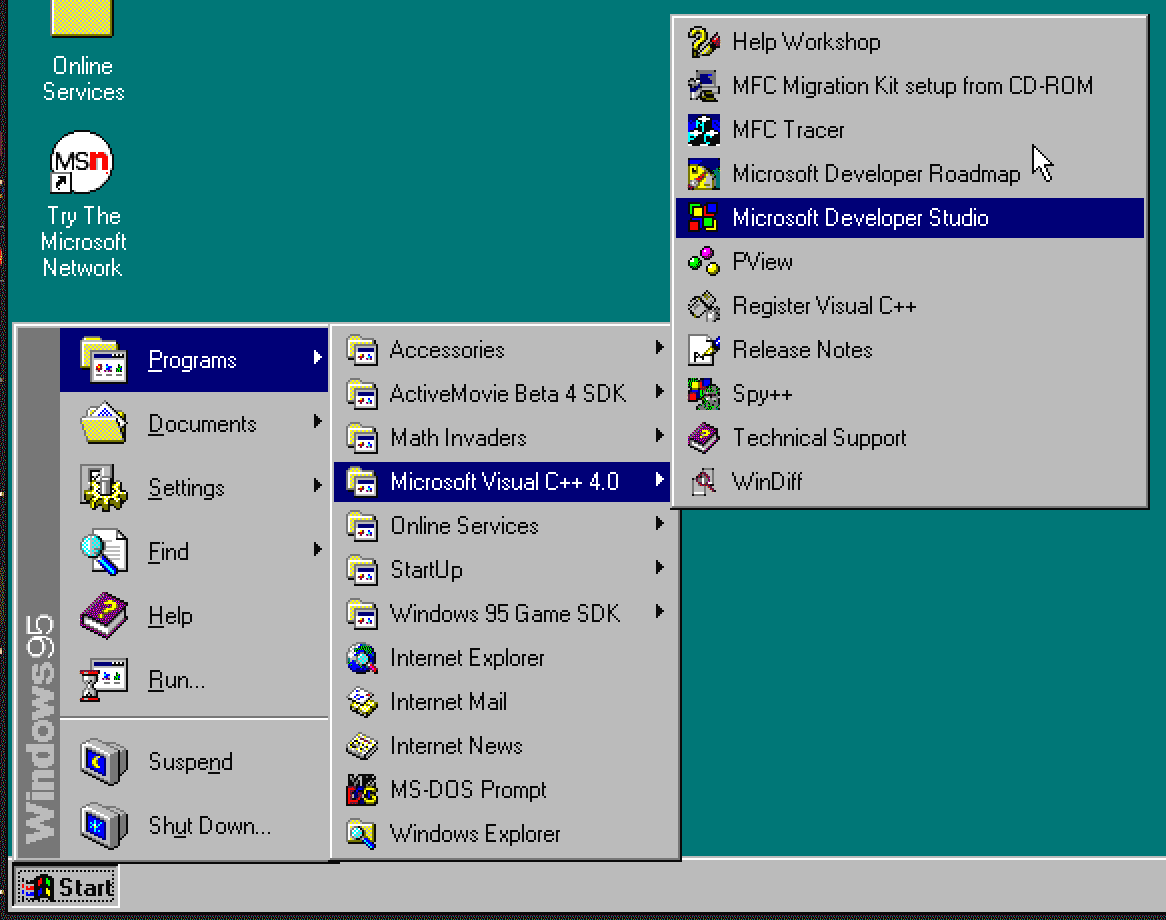This screenshot has width=1166, height=920.
Task: Open the Settings menu entry
Action: pos(185,488)
